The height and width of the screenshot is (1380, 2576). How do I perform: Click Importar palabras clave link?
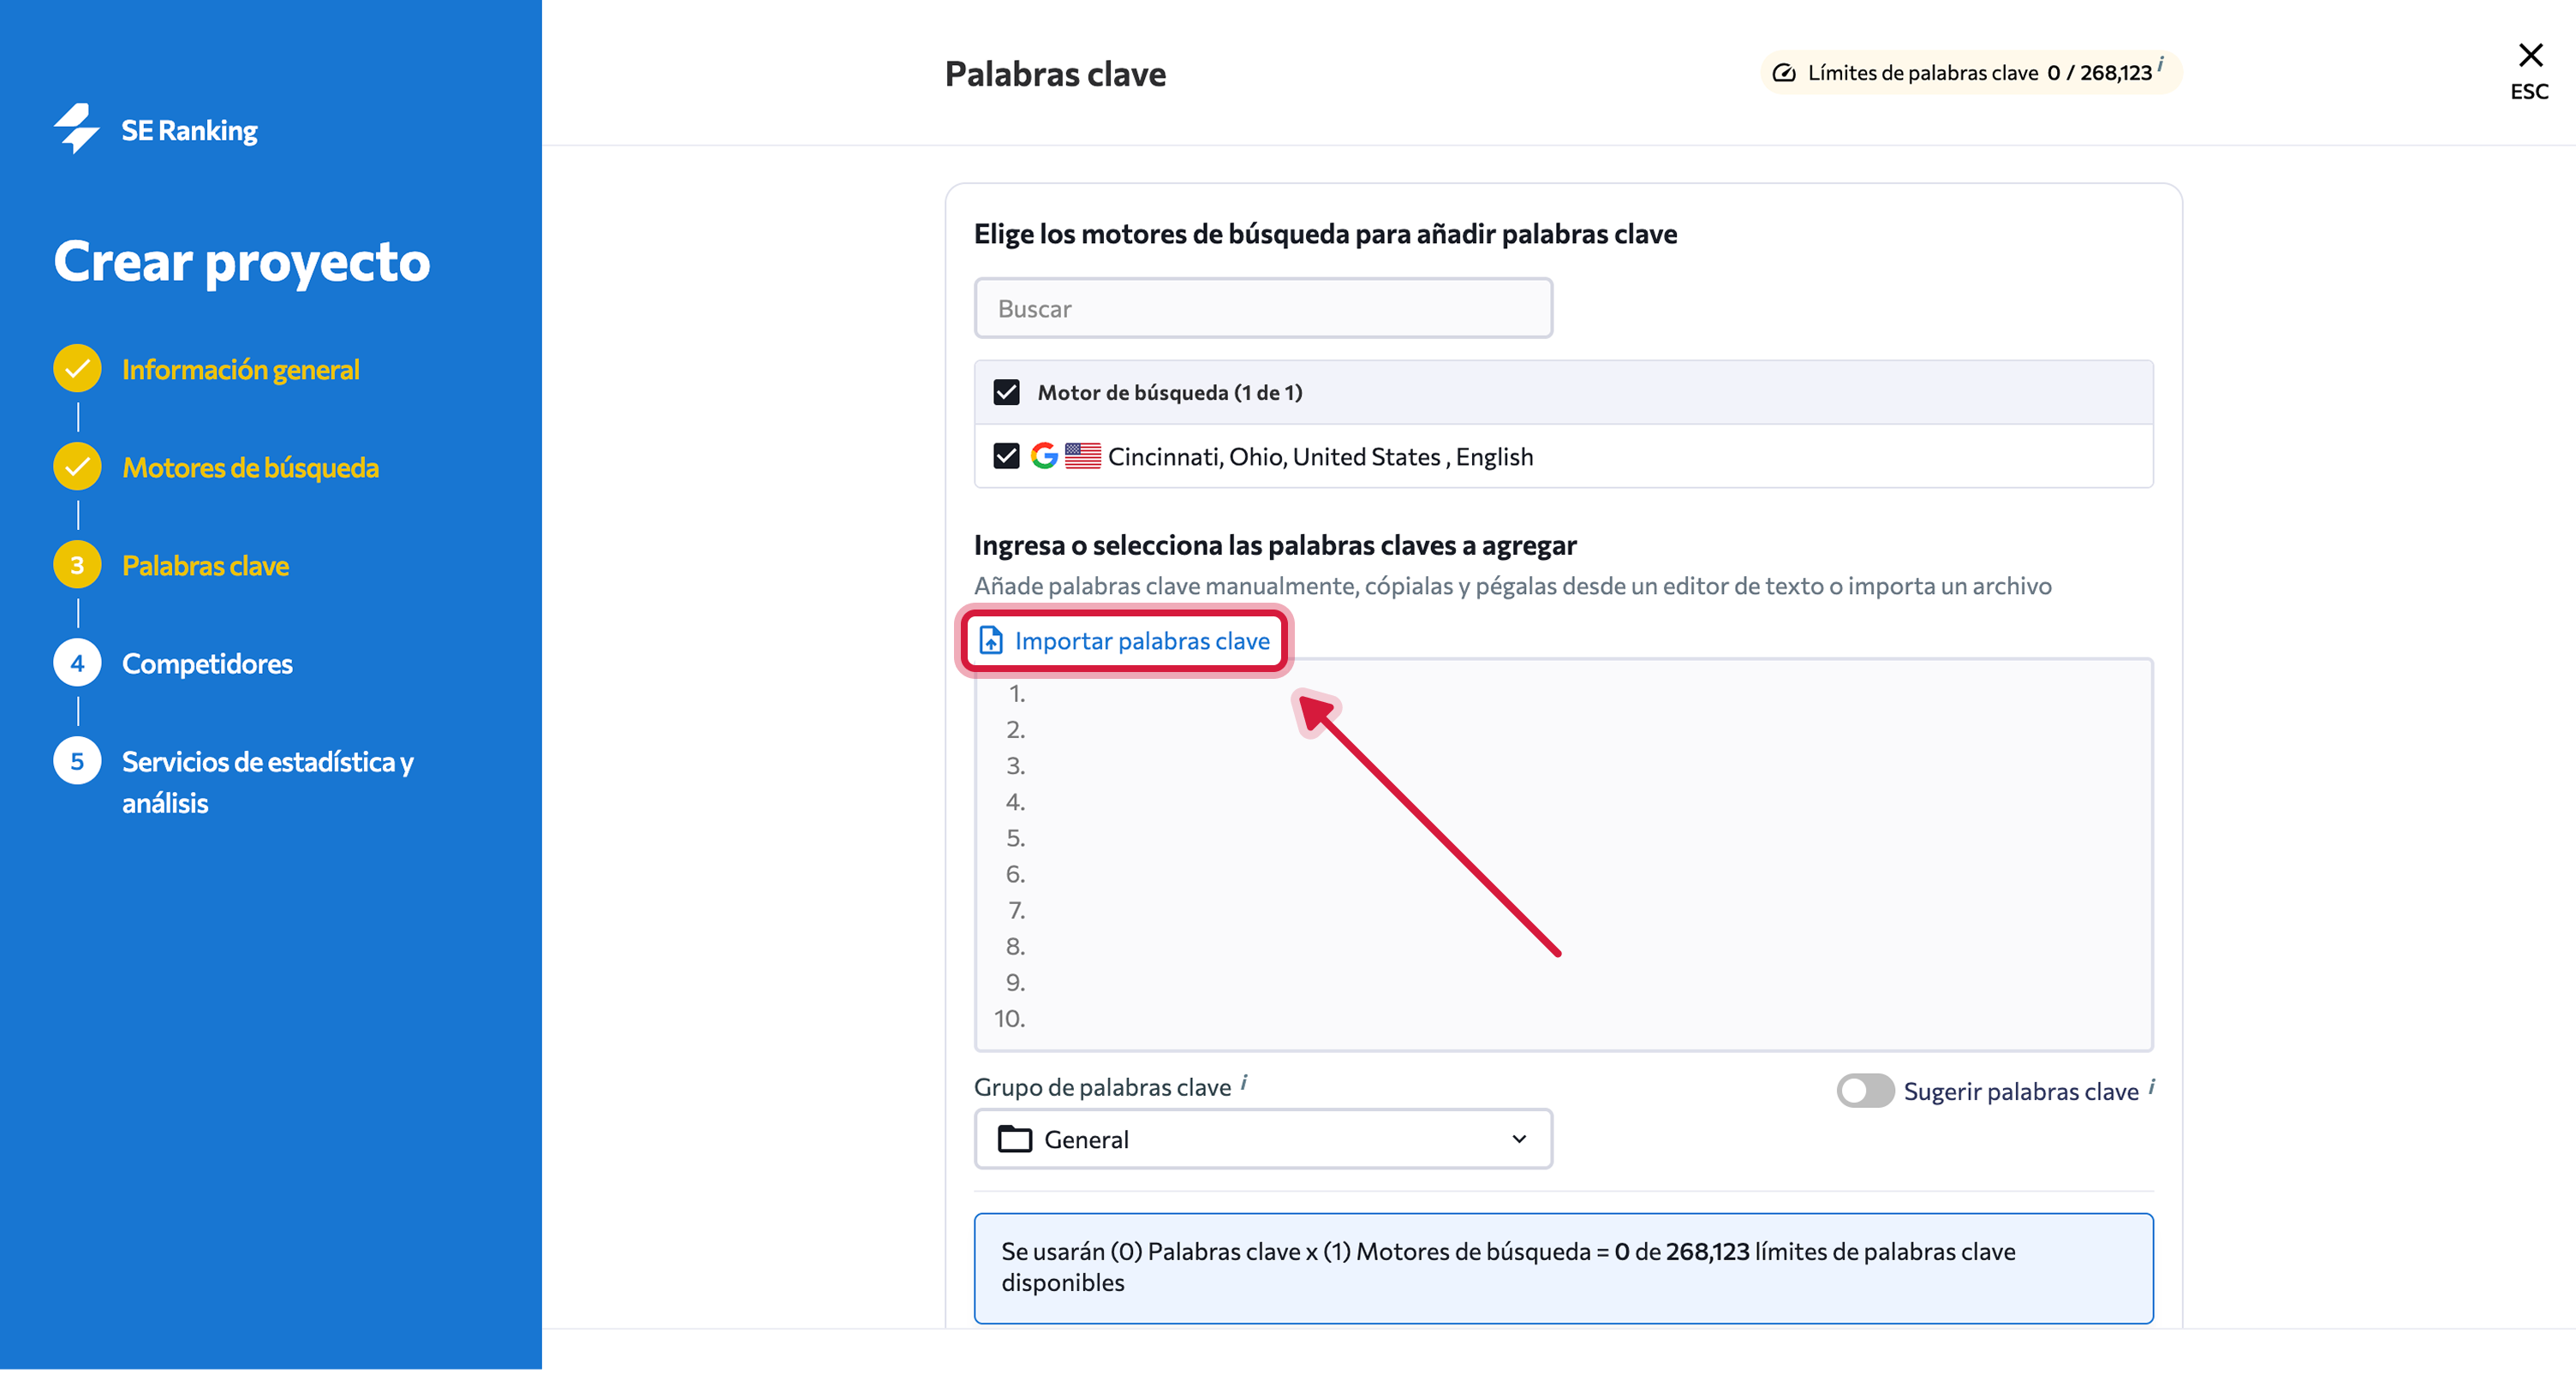pos(1141,641)
